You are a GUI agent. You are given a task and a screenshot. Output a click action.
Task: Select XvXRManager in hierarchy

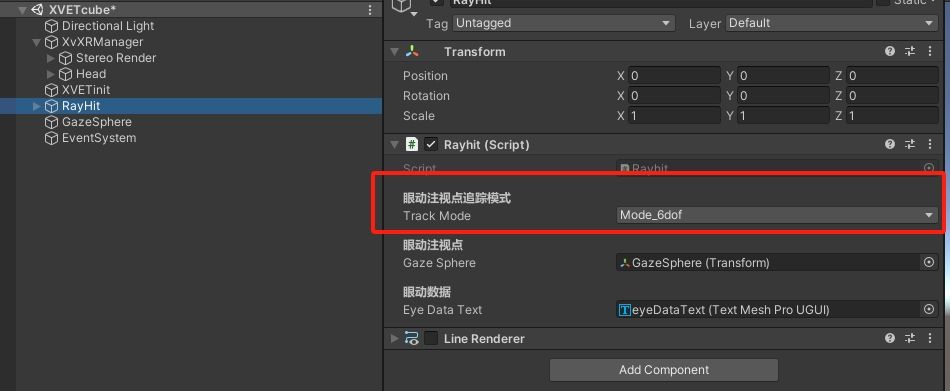tap(102, 42)
